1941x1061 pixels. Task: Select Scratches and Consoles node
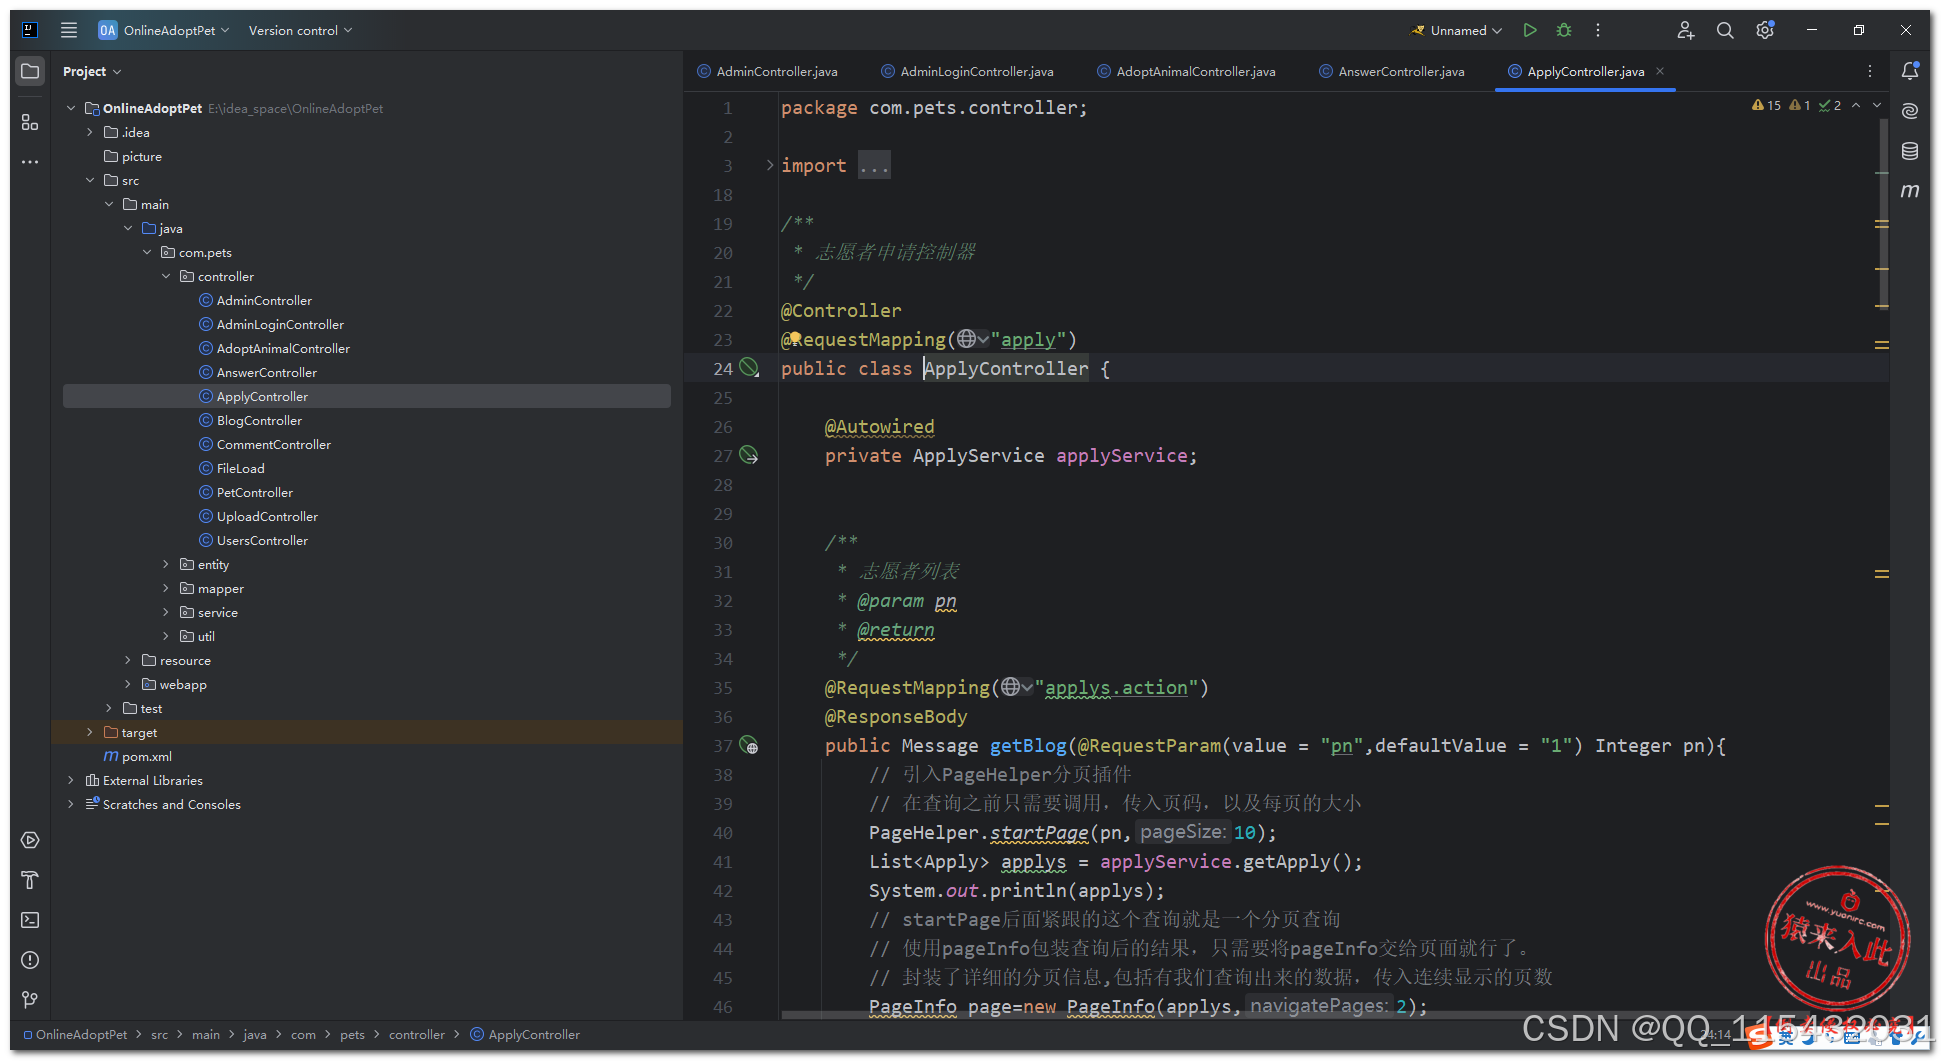(x=171, y=804)
